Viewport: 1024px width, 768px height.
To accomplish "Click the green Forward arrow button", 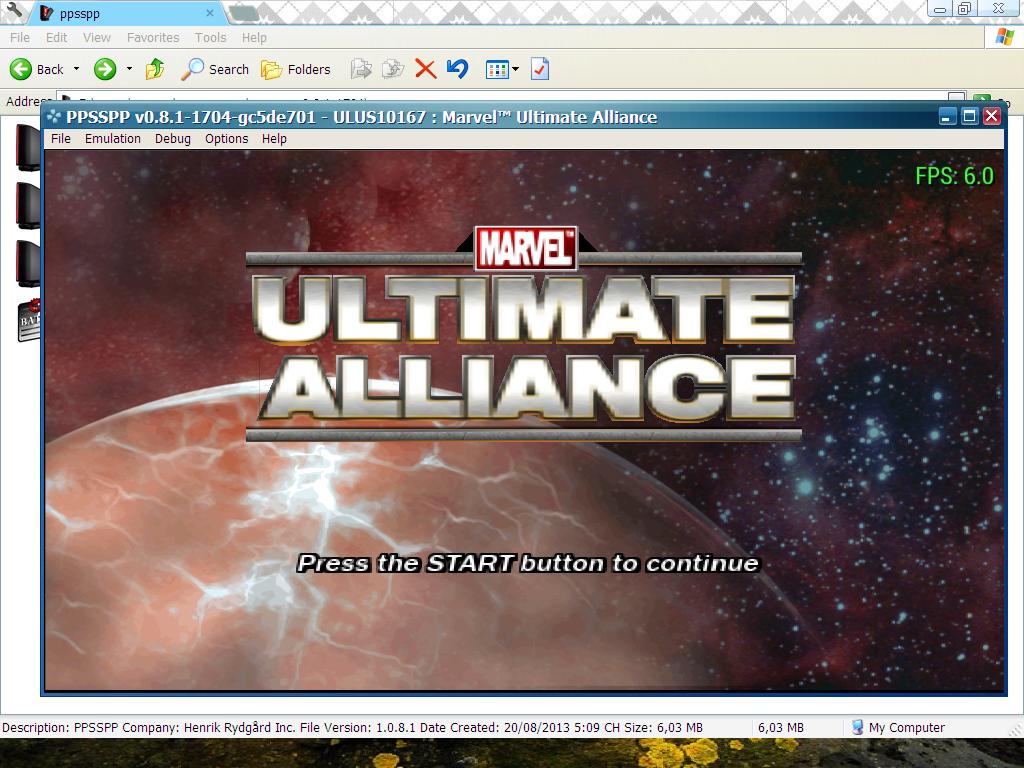I will (105, 69).
